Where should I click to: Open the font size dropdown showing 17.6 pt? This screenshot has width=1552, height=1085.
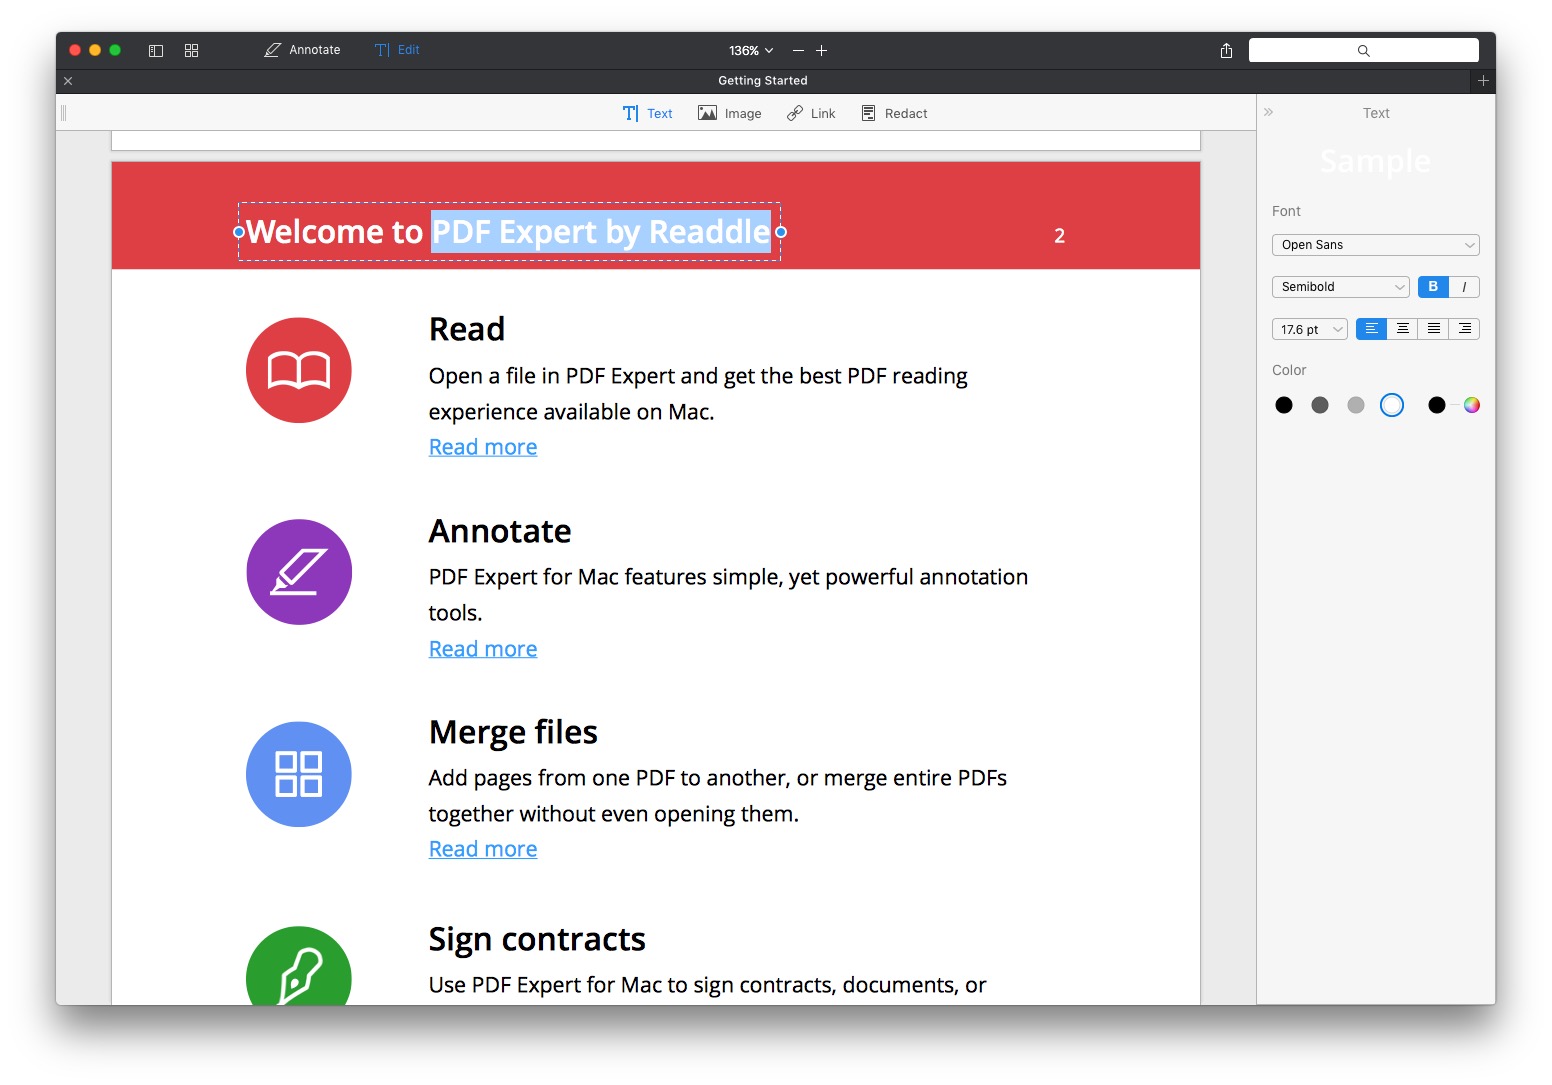click(x=1309, y=328)
